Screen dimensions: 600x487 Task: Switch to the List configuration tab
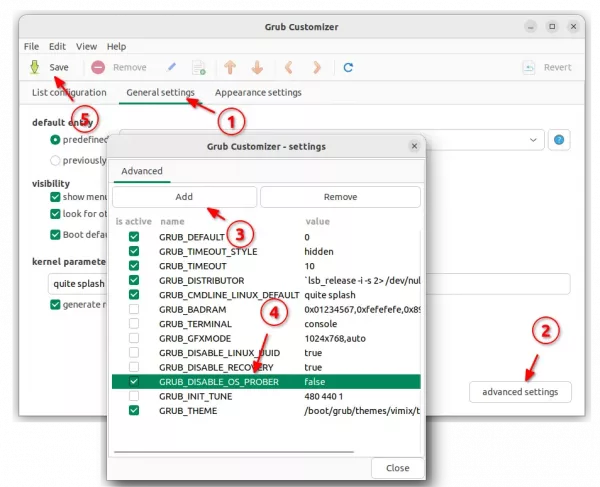click(x=69, y=93)
